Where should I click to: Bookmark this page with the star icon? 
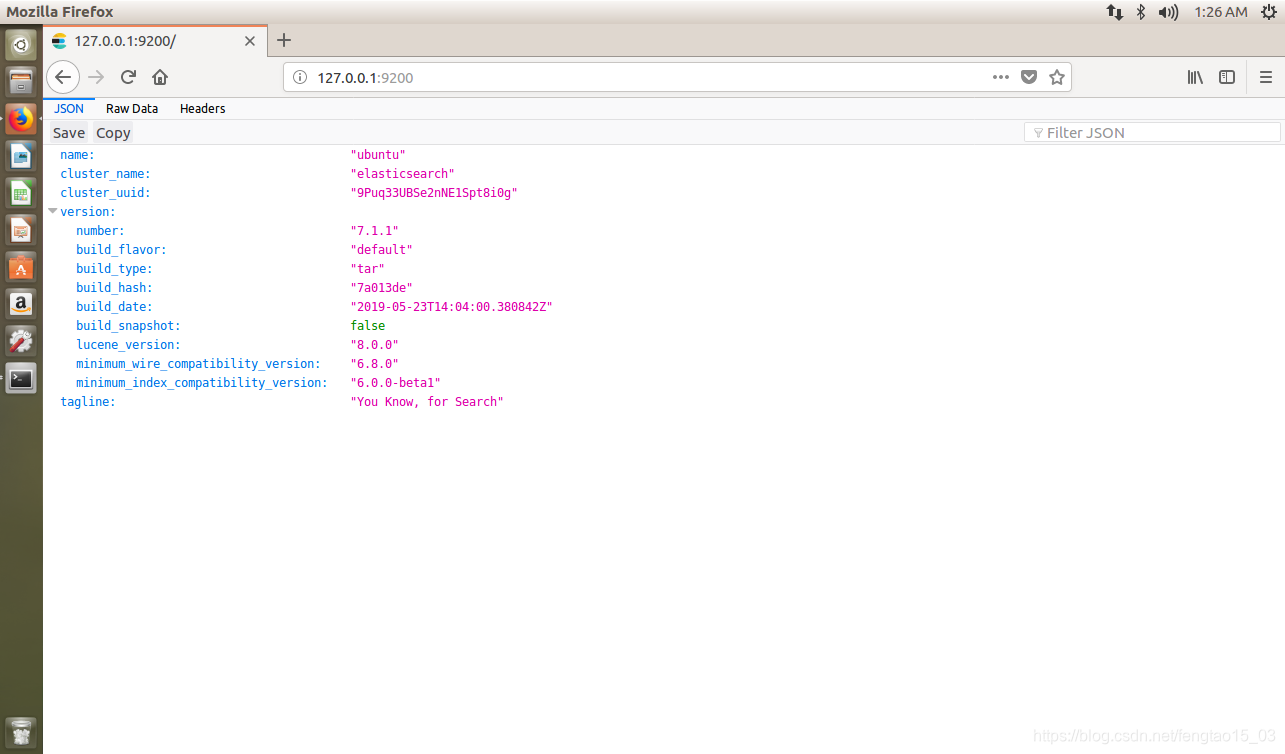(1057, 77)
